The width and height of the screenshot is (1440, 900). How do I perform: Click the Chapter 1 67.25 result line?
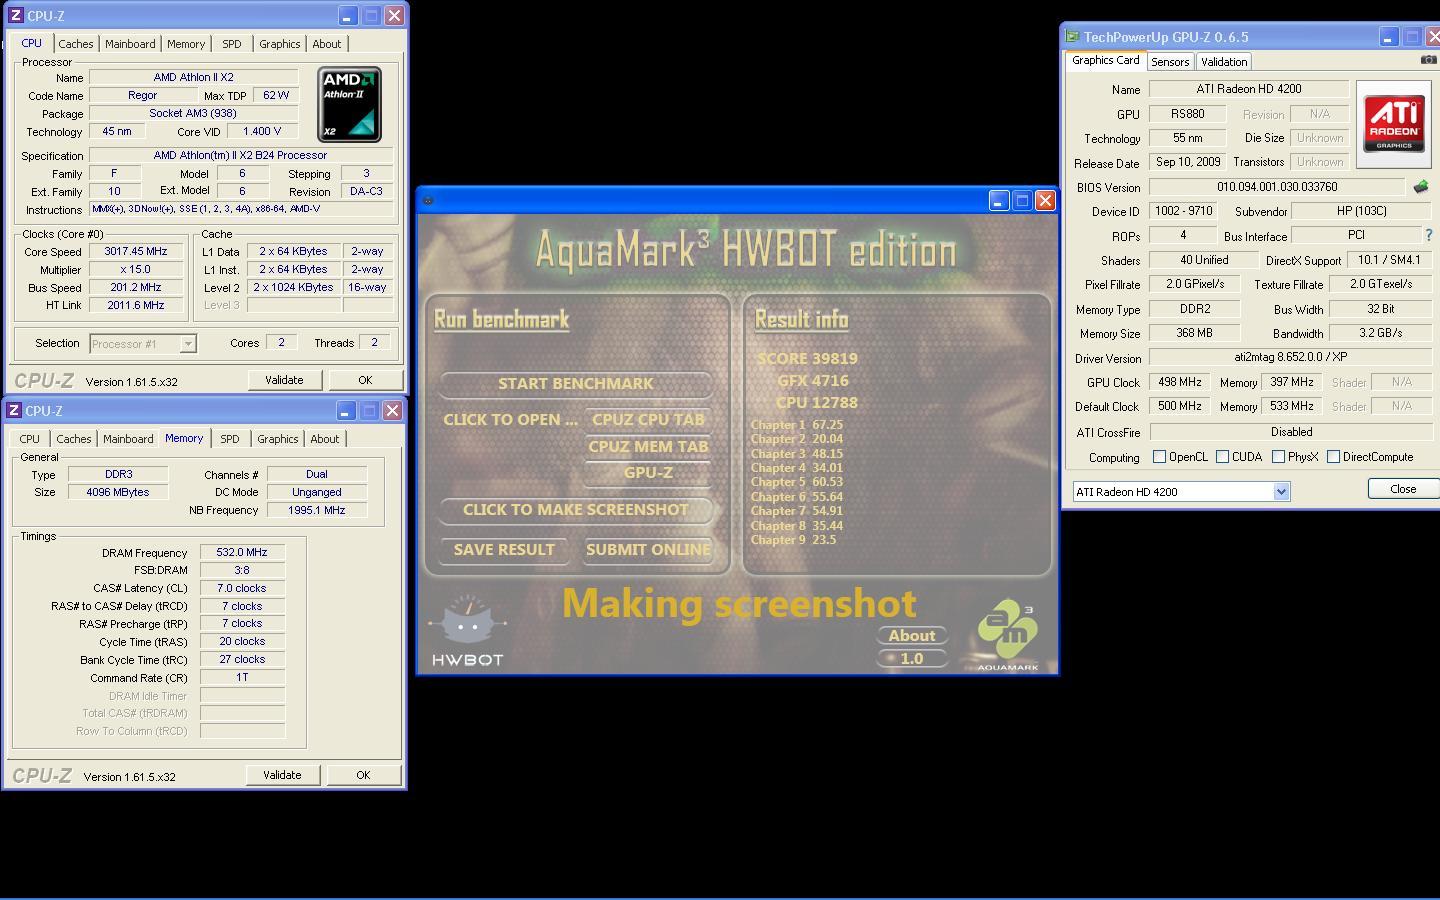[797, 425]
